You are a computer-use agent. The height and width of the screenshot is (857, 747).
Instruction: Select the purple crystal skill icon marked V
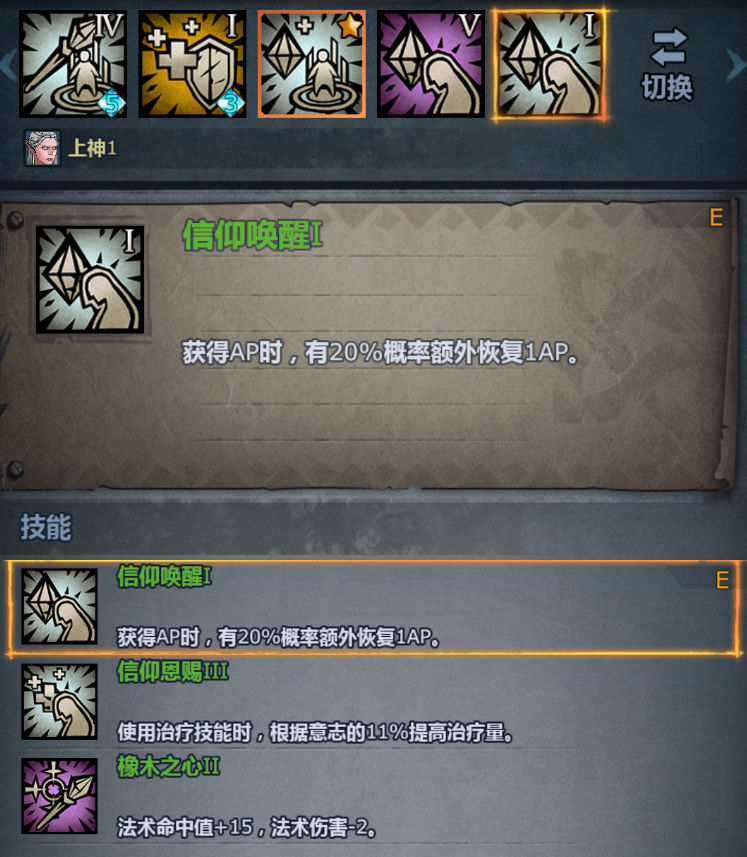click(x=431, y=64)
